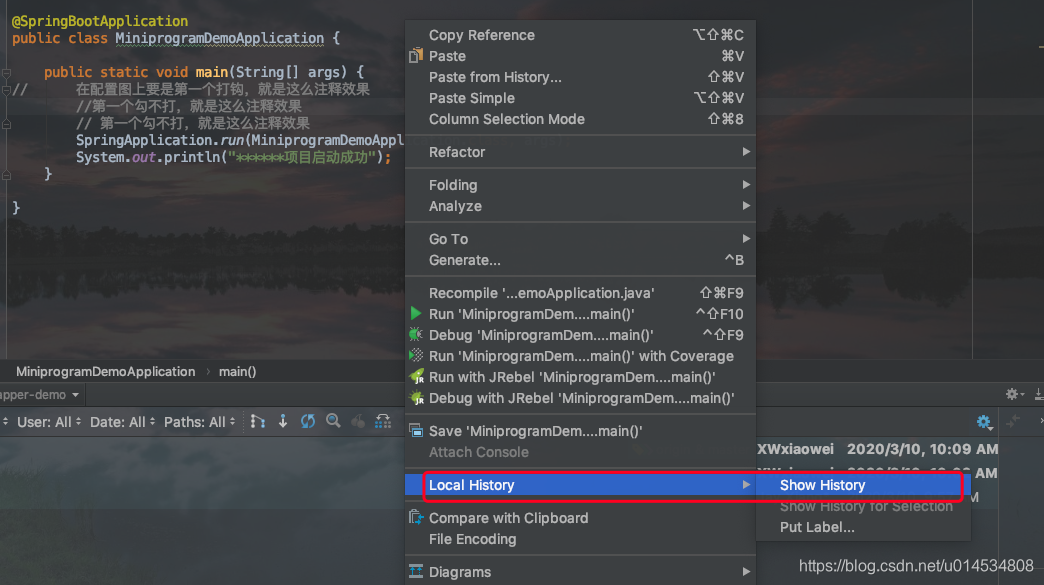The width and height of the screenshot is (1044, 585).
Task: Select Put Label... in submenu
Action: click(x=863, y=527)
